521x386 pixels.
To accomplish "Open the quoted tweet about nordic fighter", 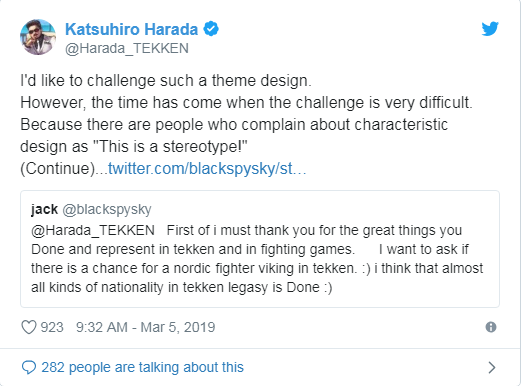I will coord(260,249).
